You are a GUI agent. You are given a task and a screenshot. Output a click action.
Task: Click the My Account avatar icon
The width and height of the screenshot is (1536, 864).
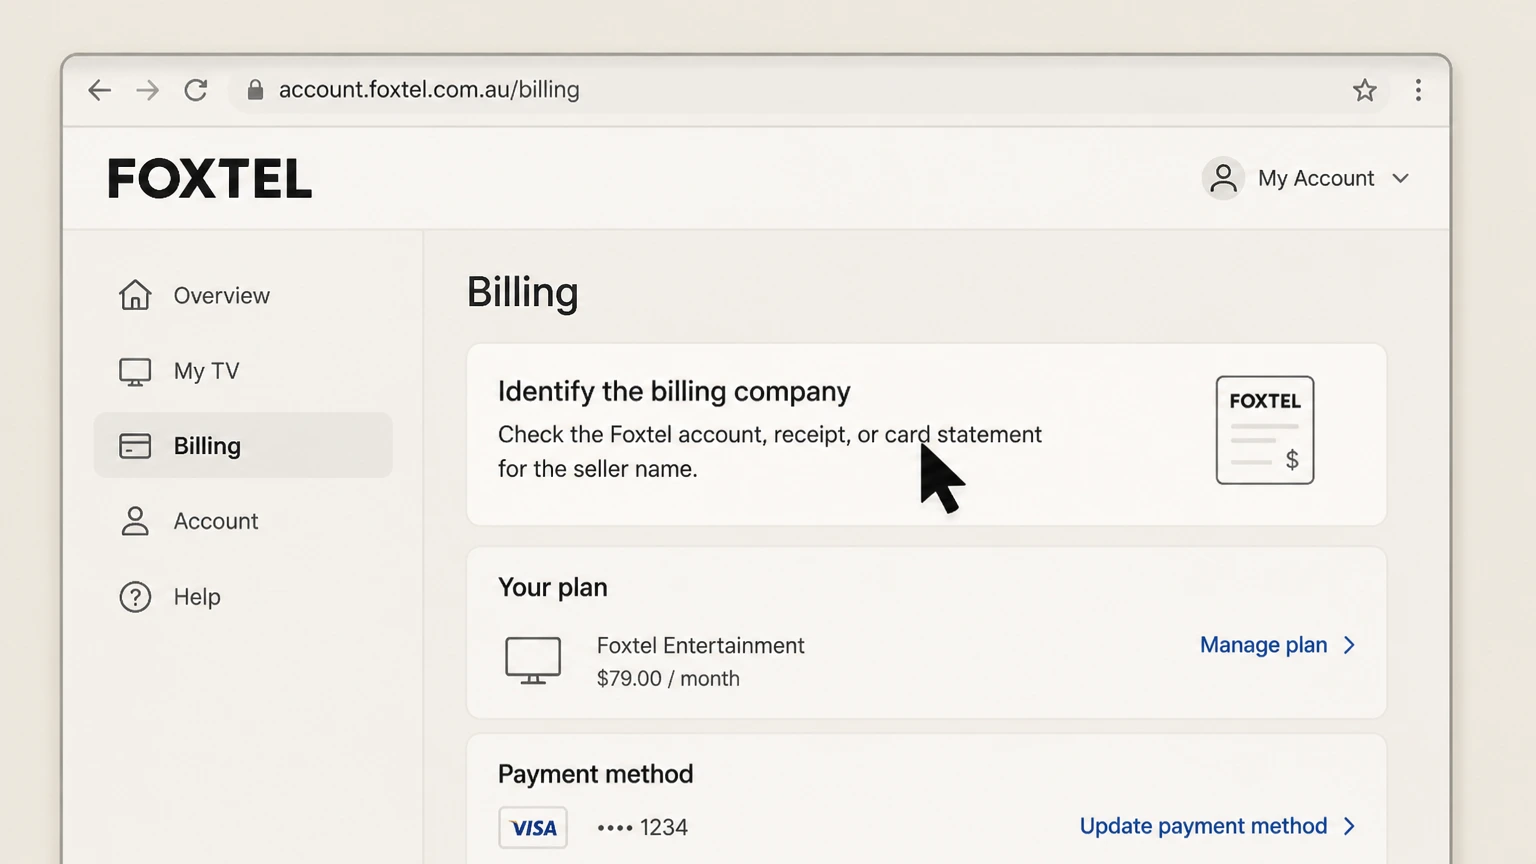[1223, 178]
